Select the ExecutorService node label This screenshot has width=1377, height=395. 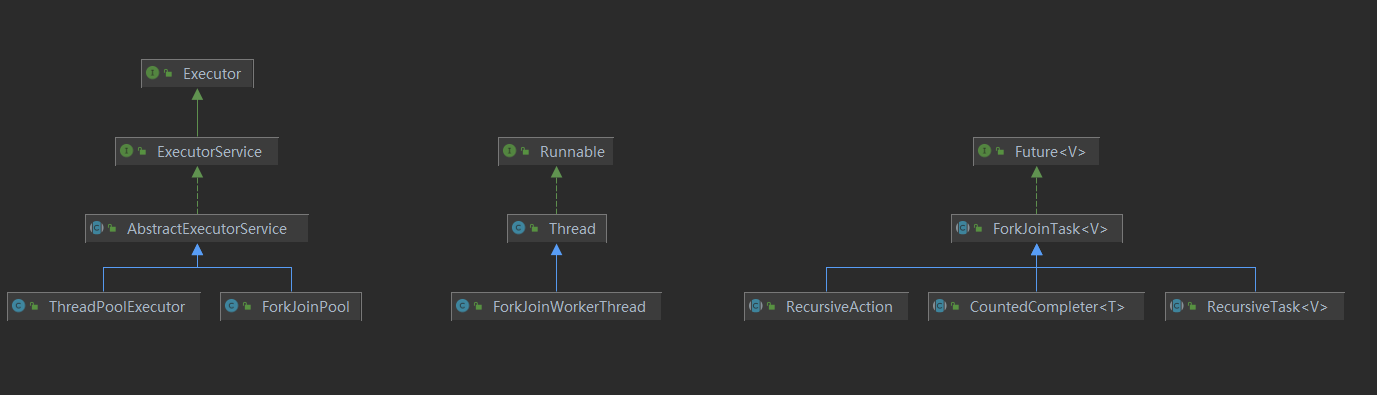click(209, 152)
